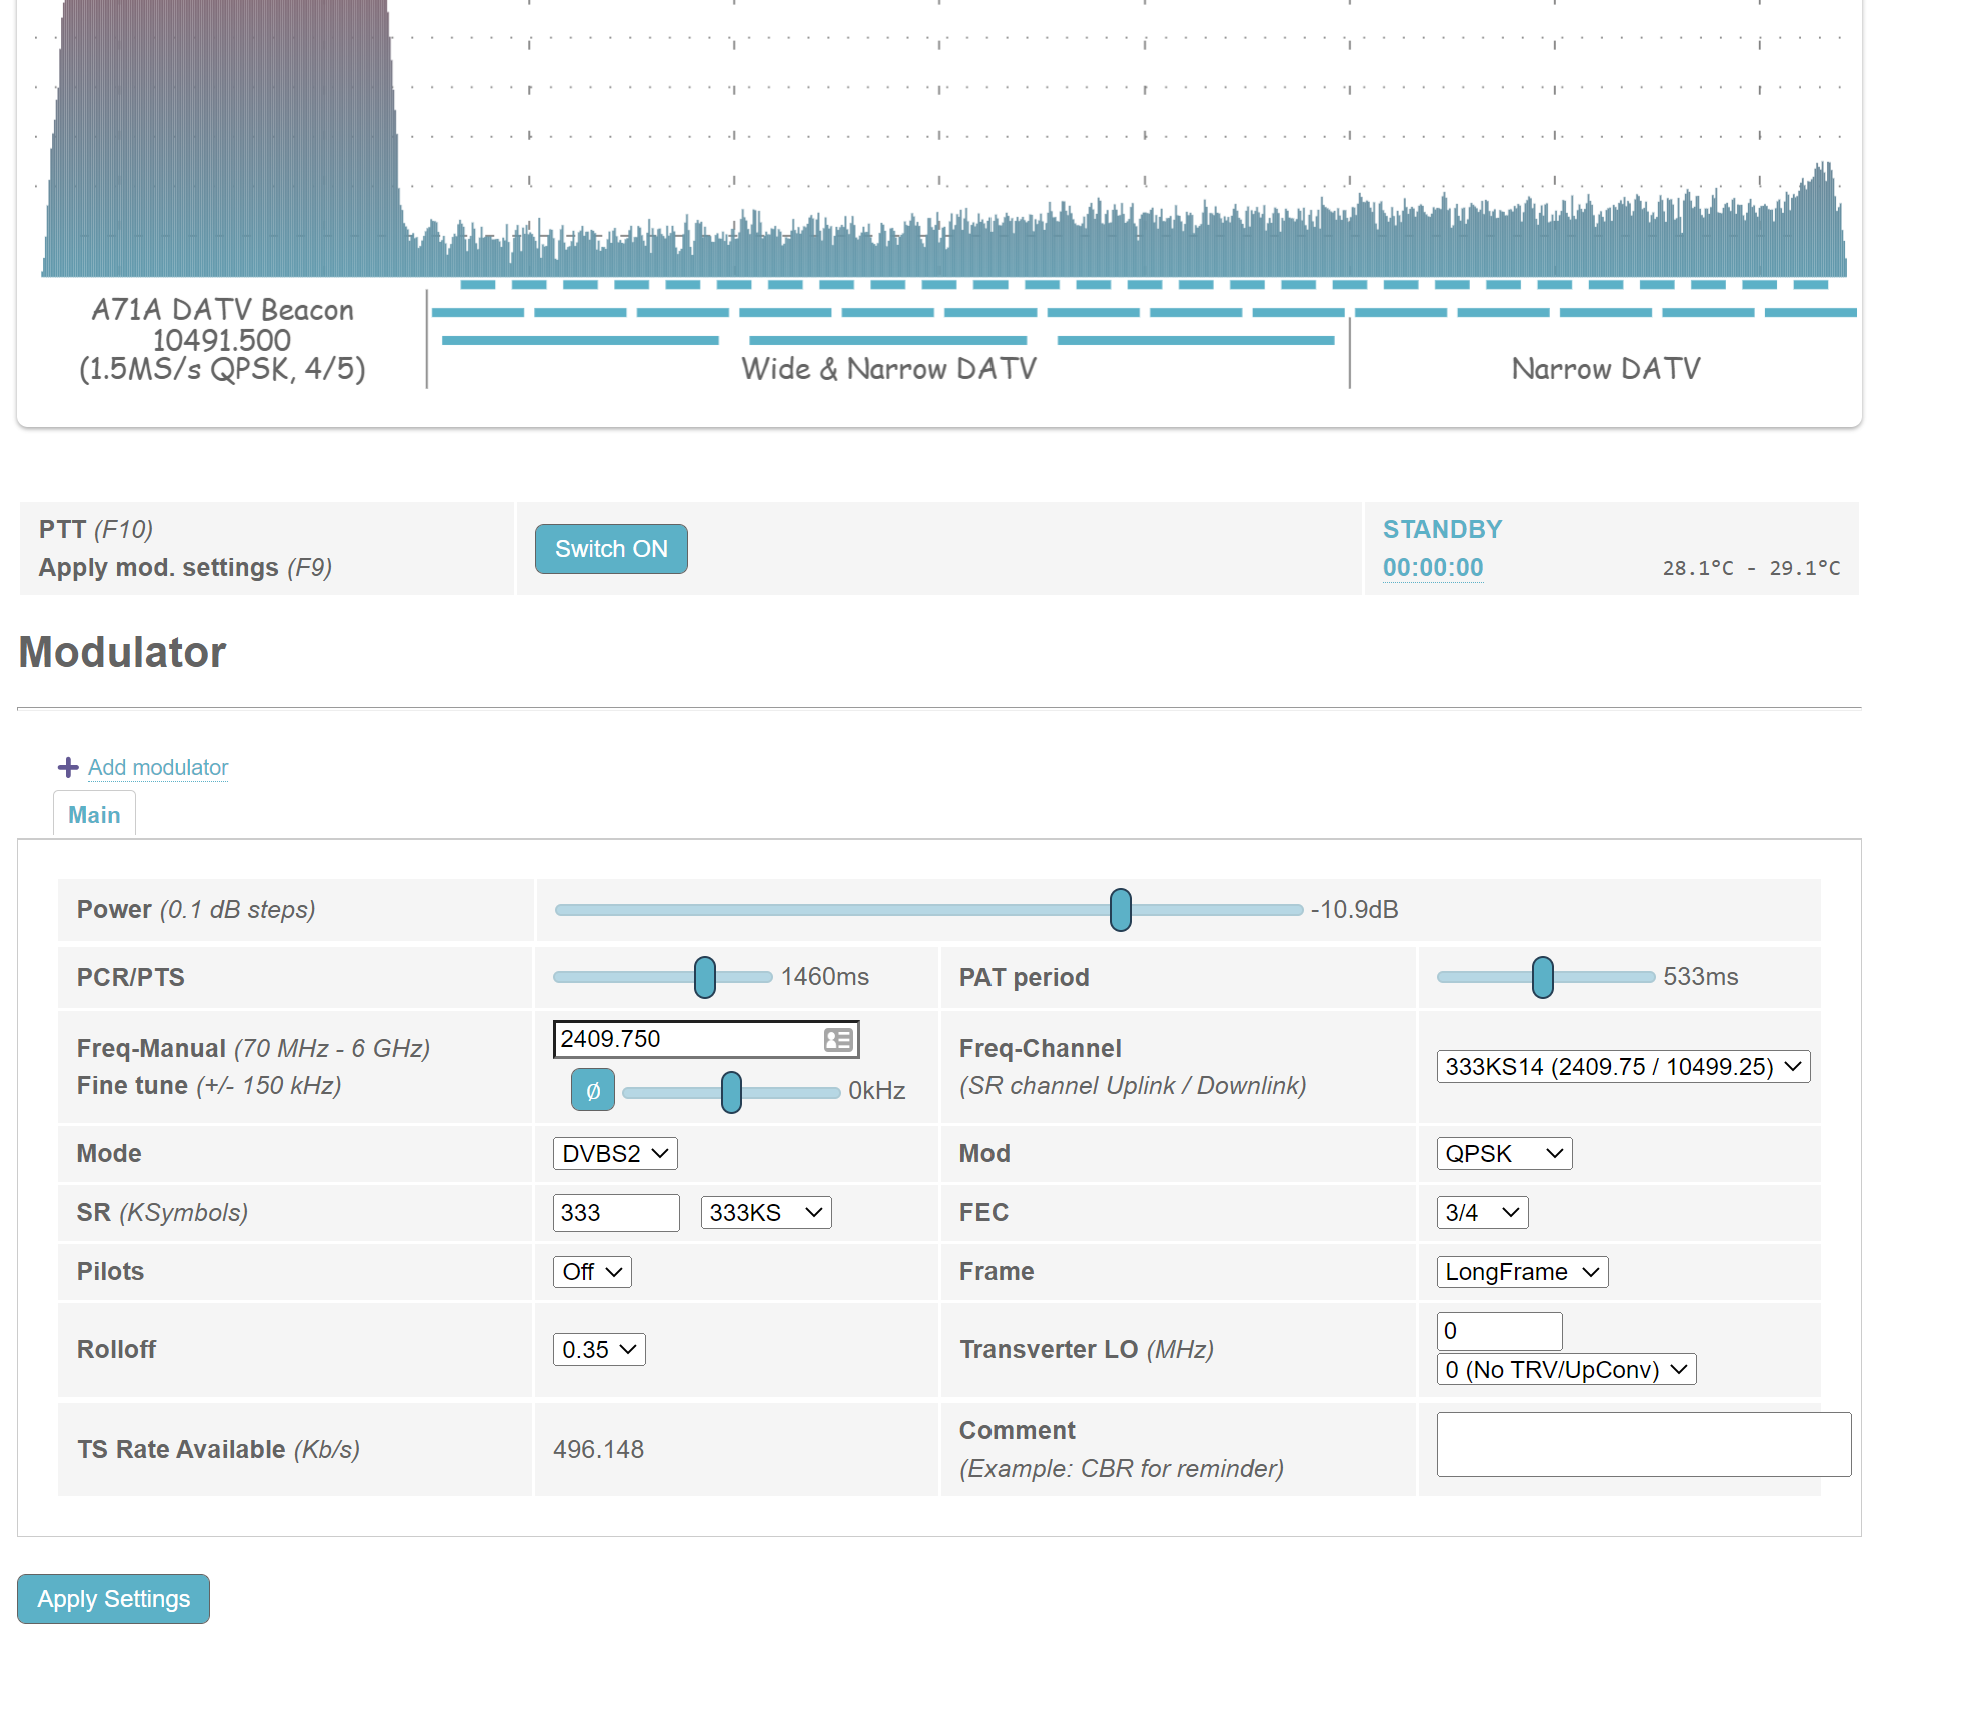Click the SR 333 KSymbols input field

616,1213
